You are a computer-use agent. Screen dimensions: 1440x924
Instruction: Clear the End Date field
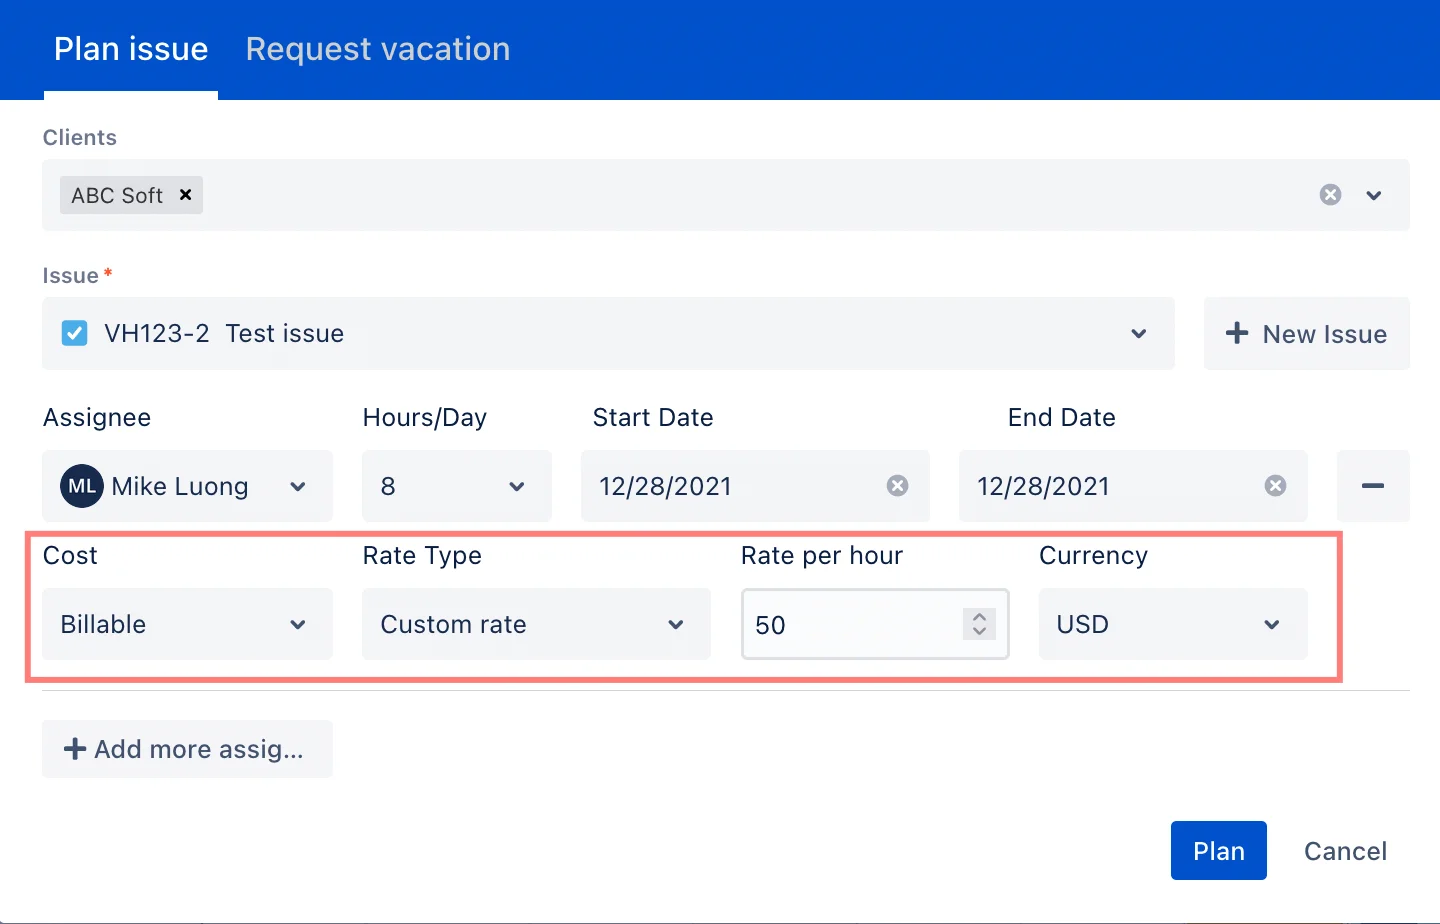click(1274, 486)
